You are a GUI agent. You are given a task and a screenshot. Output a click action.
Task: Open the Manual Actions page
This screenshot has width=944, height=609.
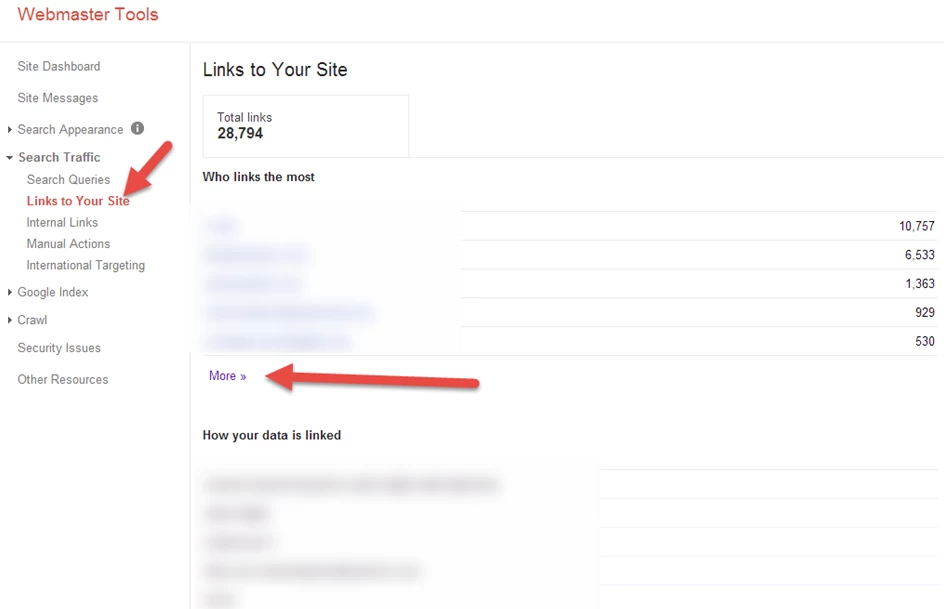[x=67, y=243]
